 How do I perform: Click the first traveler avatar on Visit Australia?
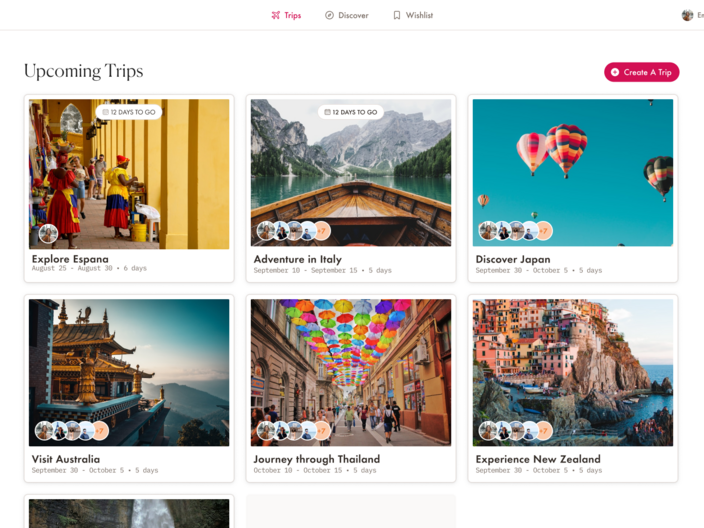click(x=44, y=431)
